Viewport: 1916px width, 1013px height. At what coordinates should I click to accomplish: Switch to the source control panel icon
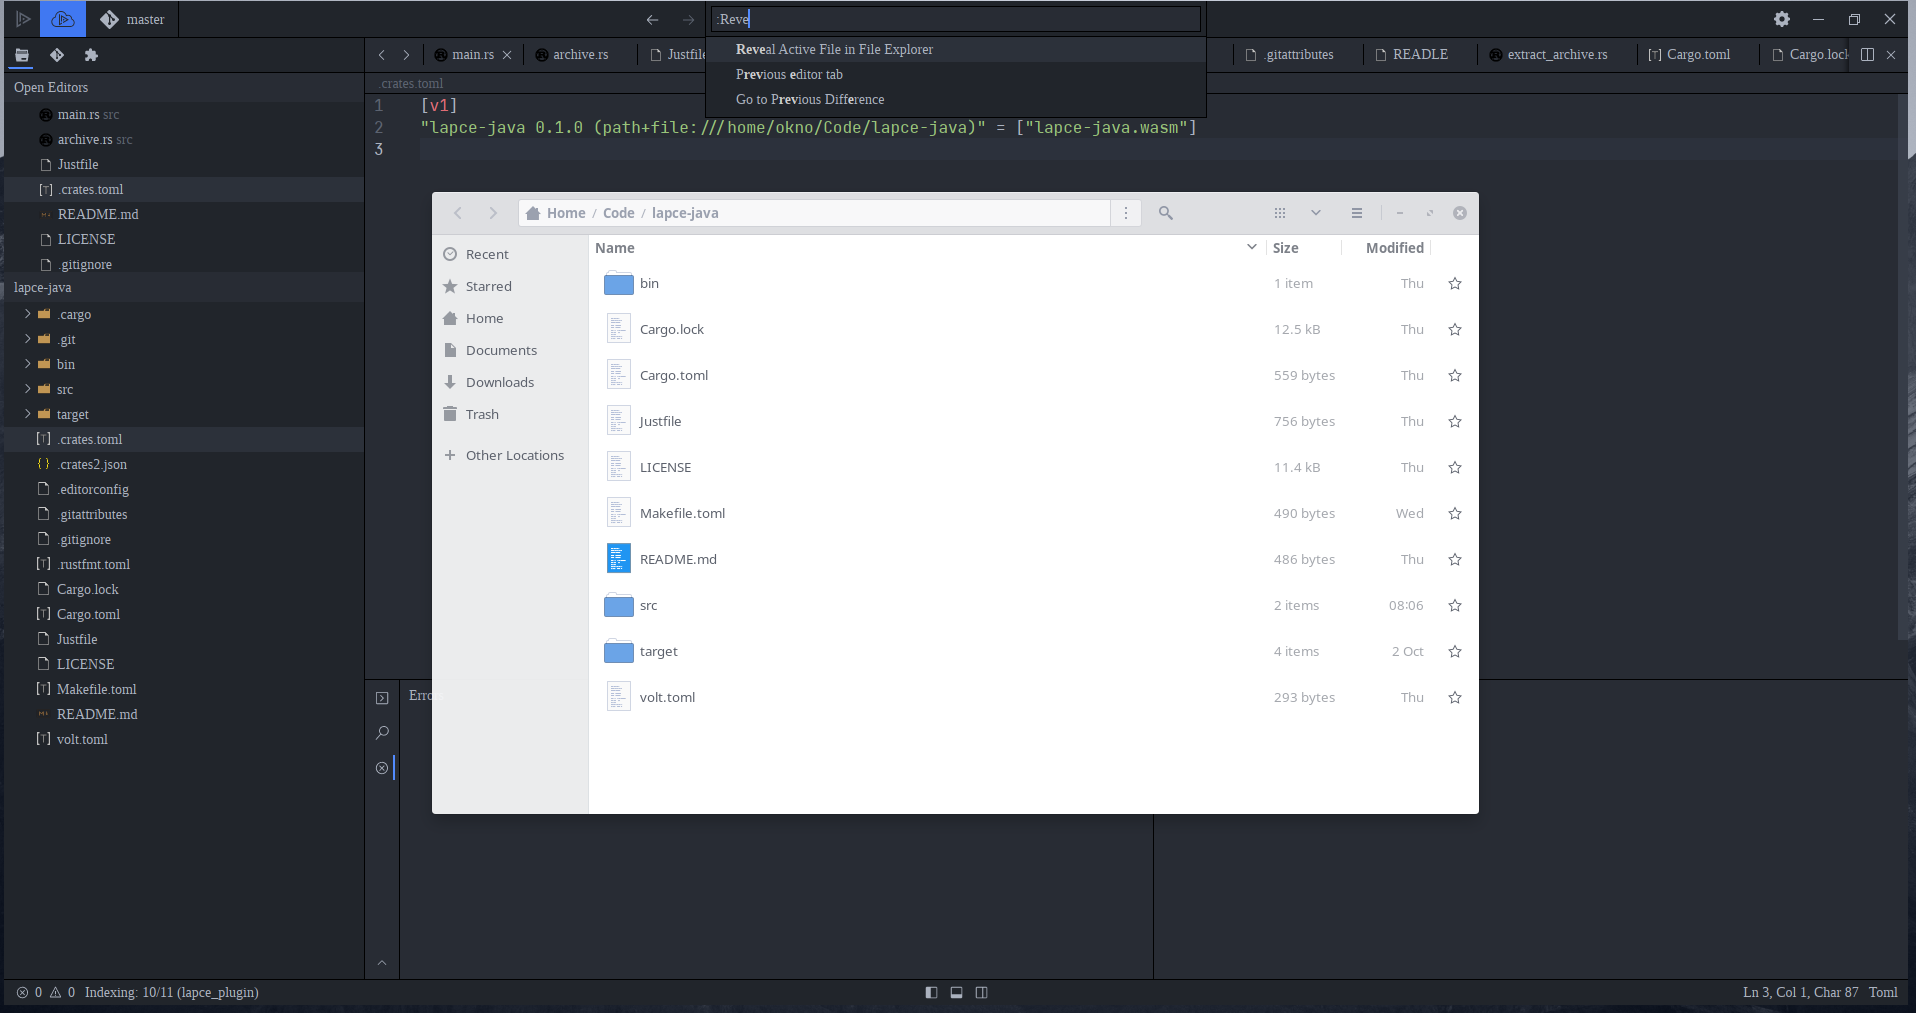pos(56,55)
